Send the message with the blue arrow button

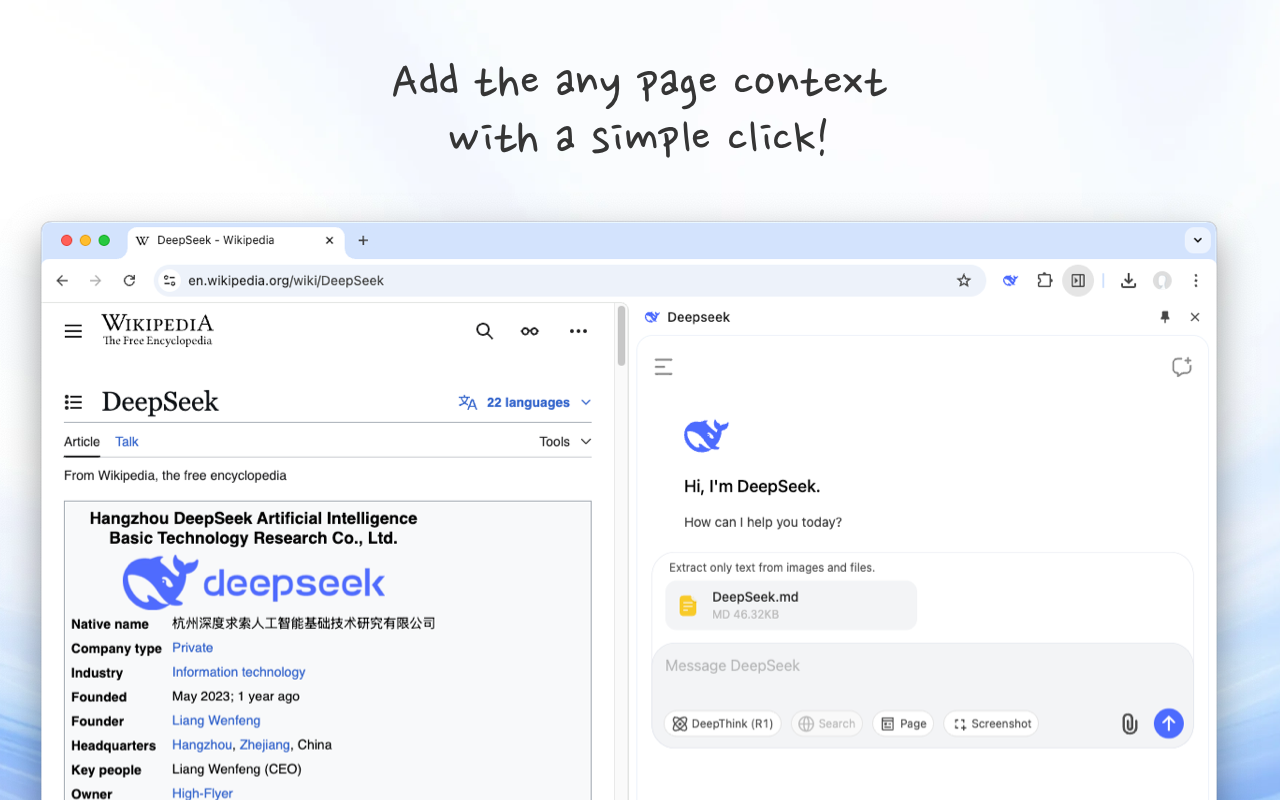tap(1169, 724)
